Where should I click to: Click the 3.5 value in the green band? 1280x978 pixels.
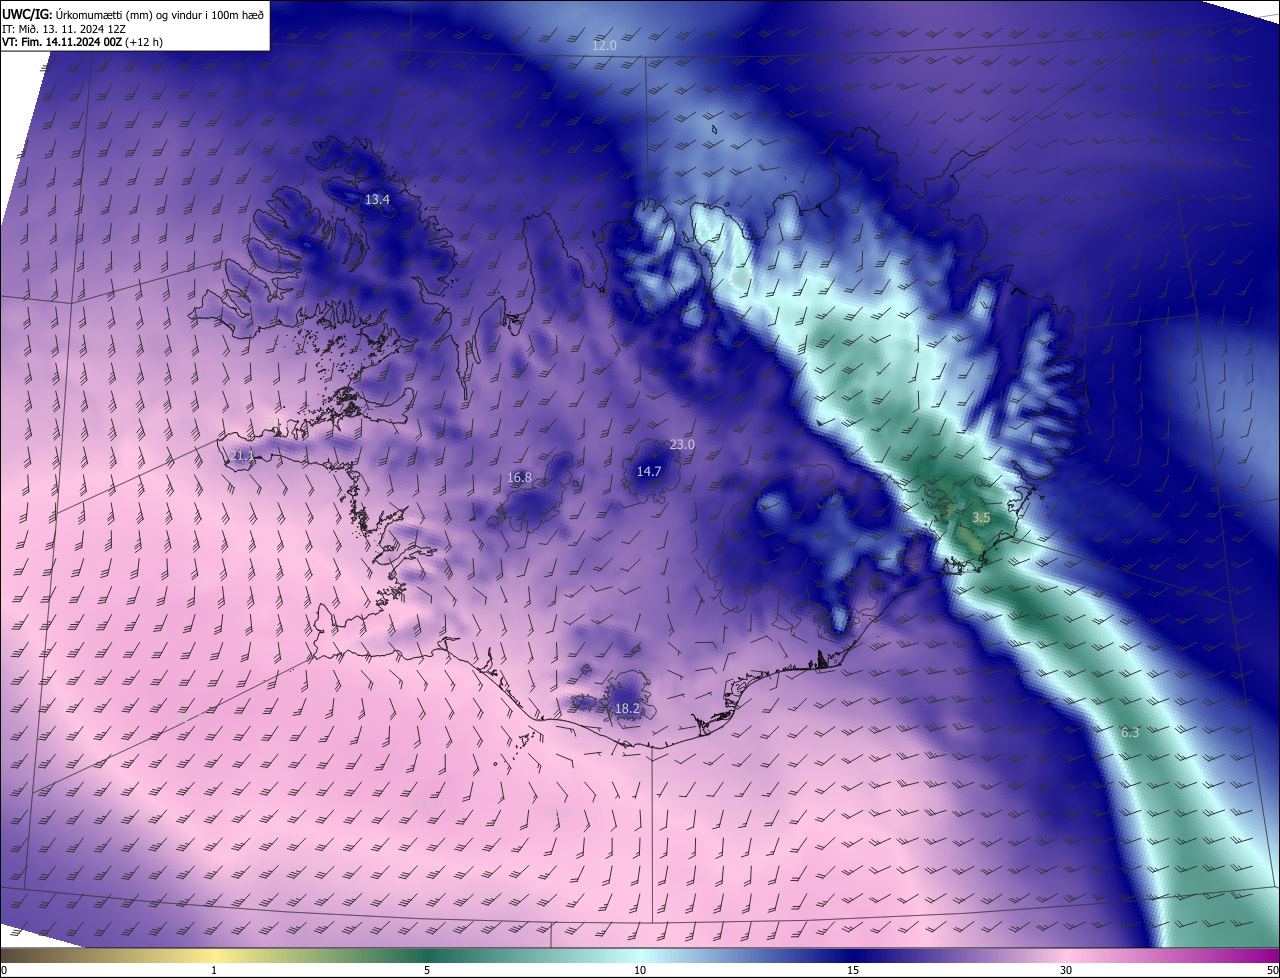[x=981, y=518]
